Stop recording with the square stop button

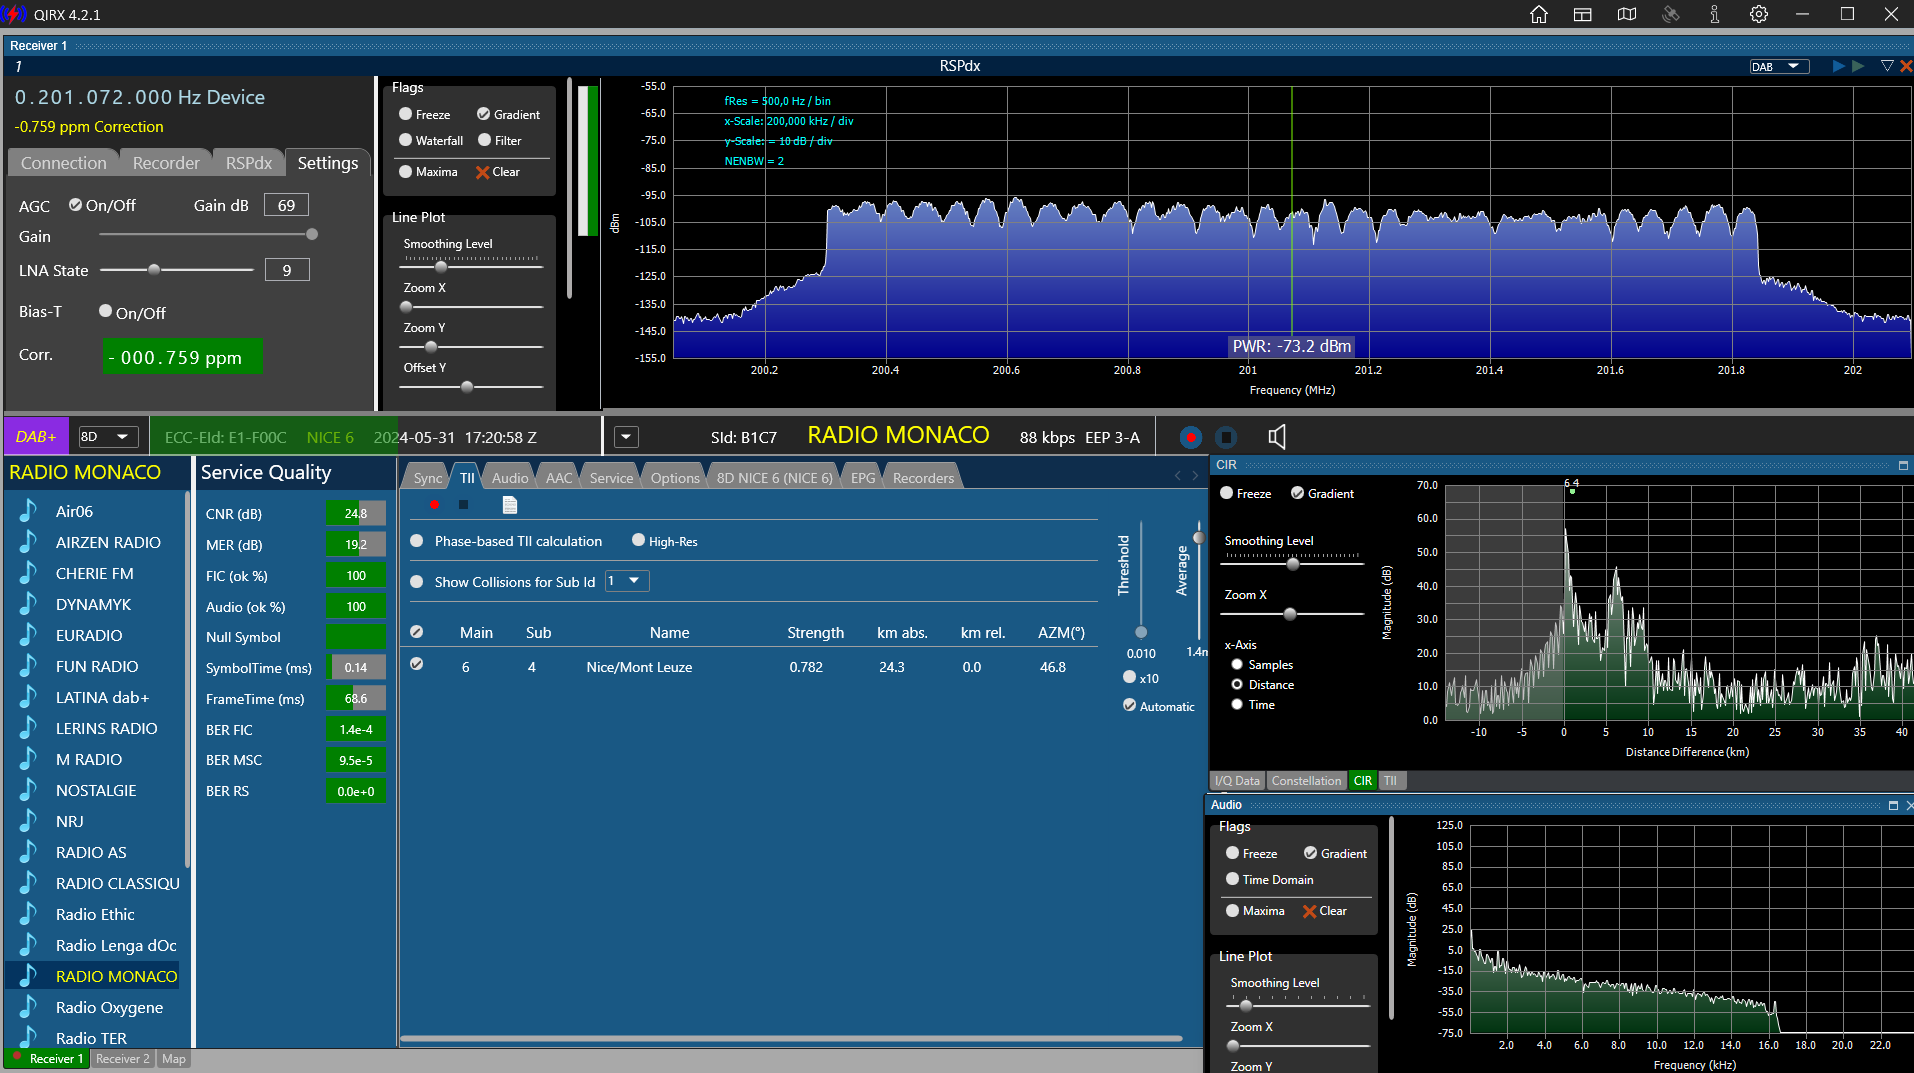[1226, 437]
